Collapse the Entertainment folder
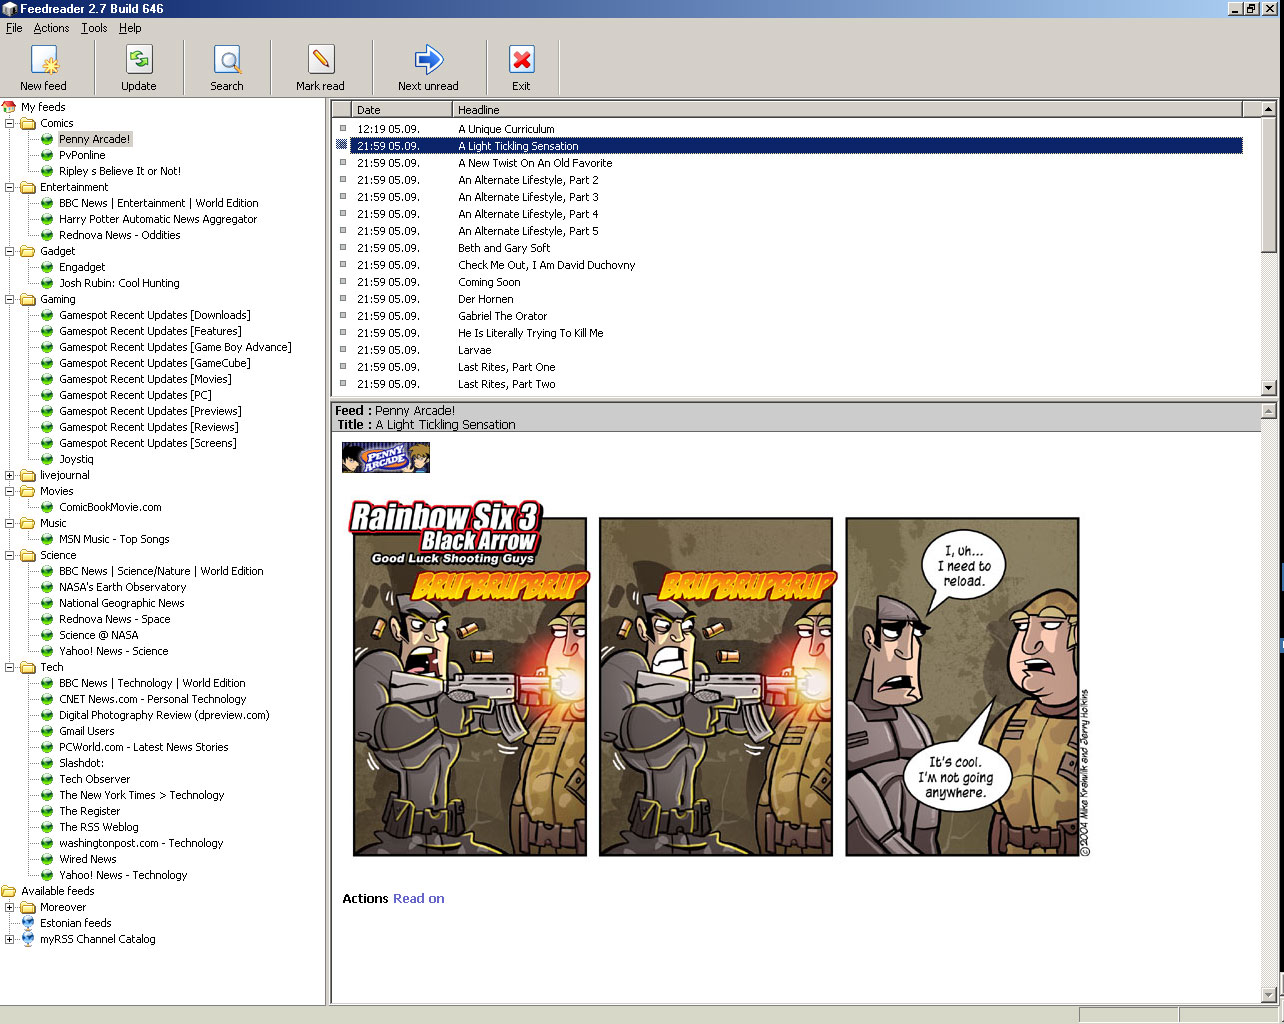Screen dimensions: 1284x1024 [x=10, y=187]
